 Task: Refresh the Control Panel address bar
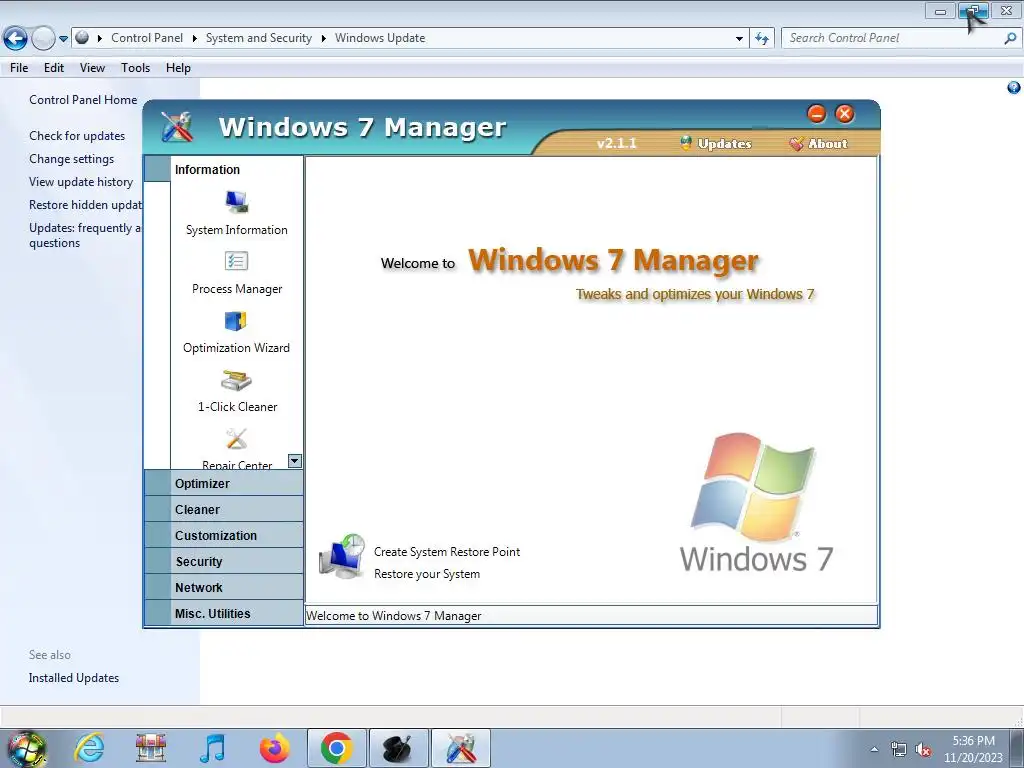[x=762, y=39]
